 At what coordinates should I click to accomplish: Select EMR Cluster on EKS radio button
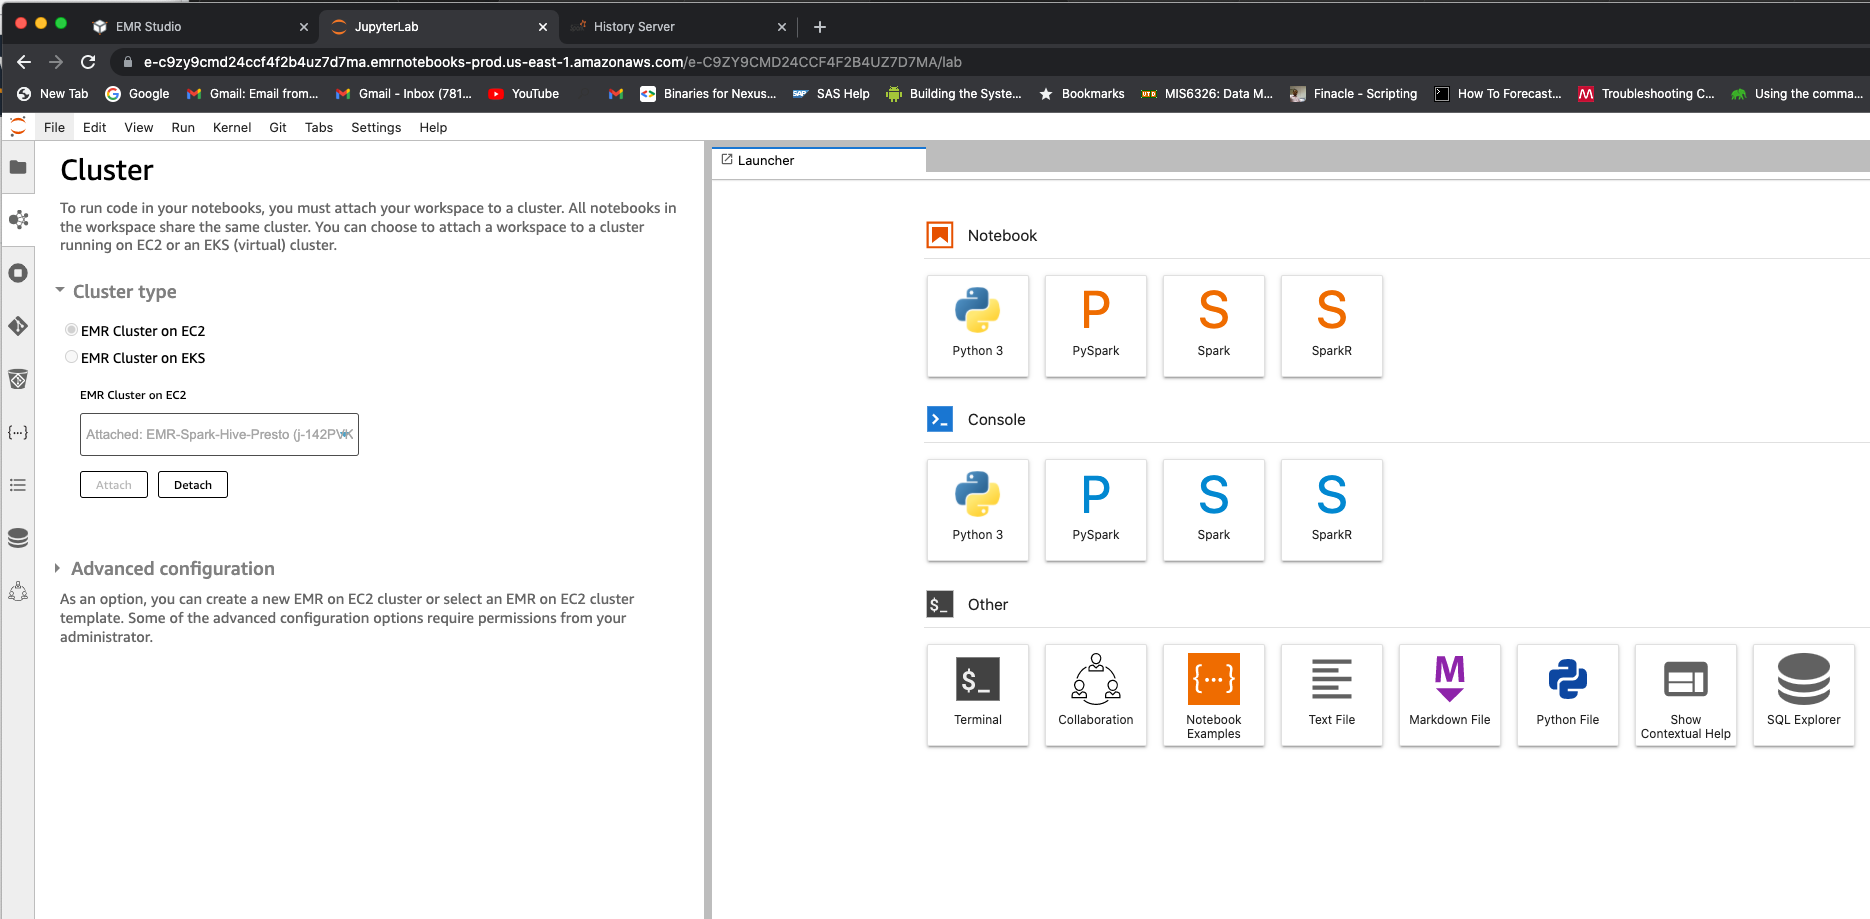[71, 357]
